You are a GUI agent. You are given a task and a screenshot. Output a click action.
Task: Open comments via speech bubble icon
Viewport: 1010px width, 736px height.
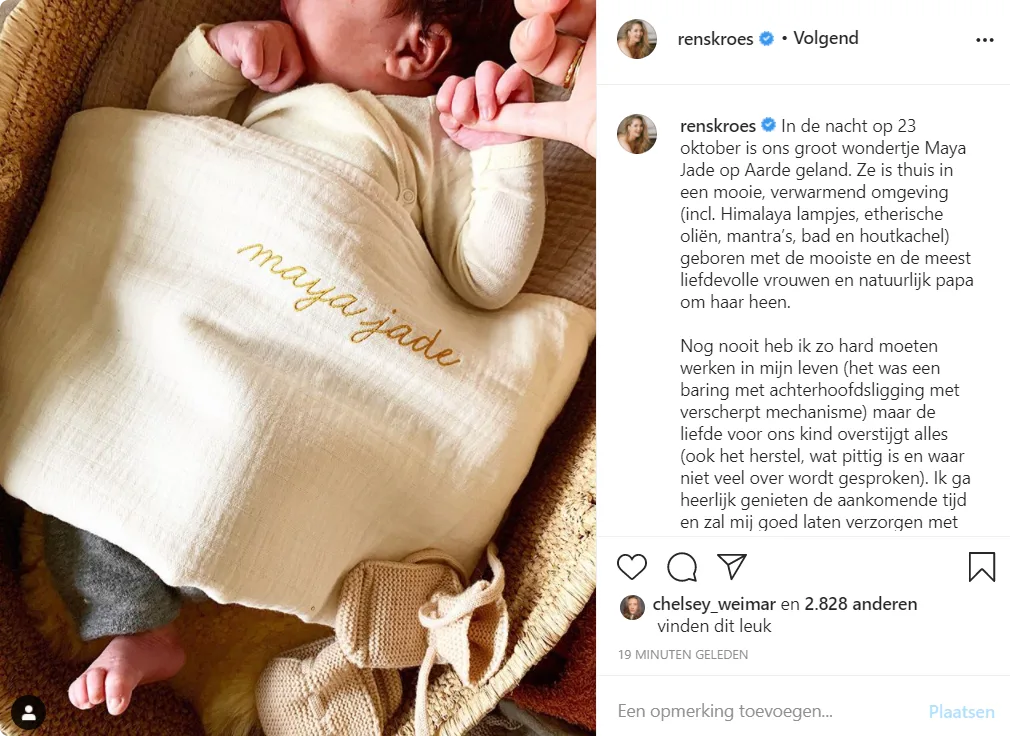(x=682, y=567)
